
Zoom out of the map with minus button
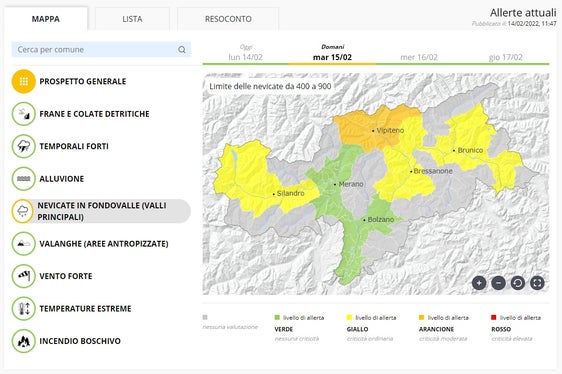coord(499,283)
